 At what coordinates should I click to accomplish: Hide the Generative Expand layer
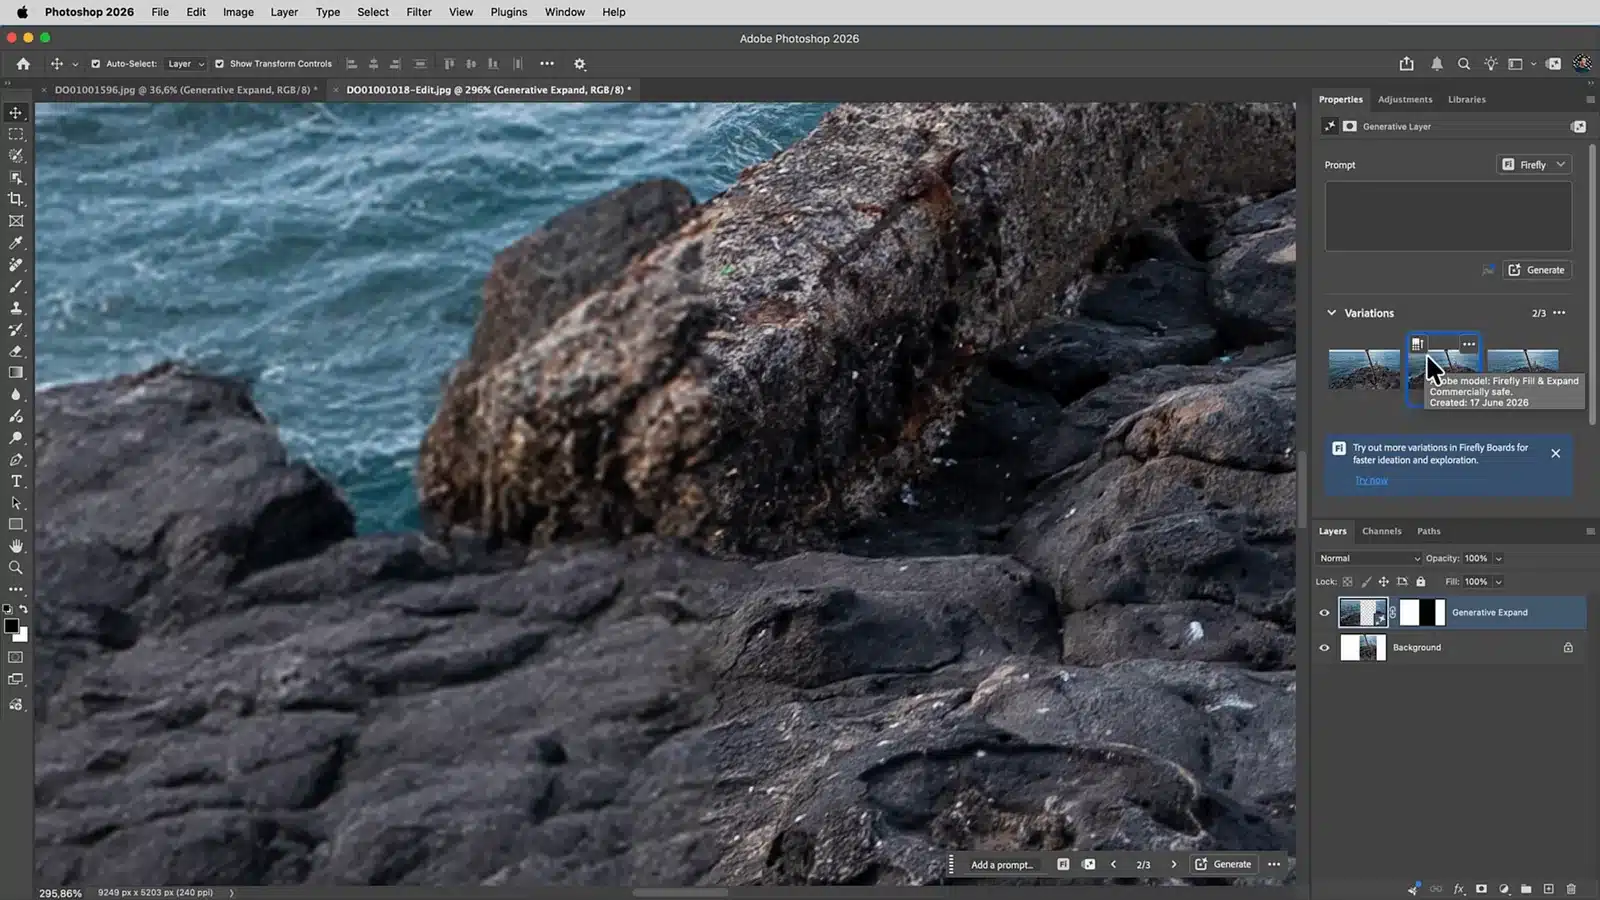click(1325, 613)
